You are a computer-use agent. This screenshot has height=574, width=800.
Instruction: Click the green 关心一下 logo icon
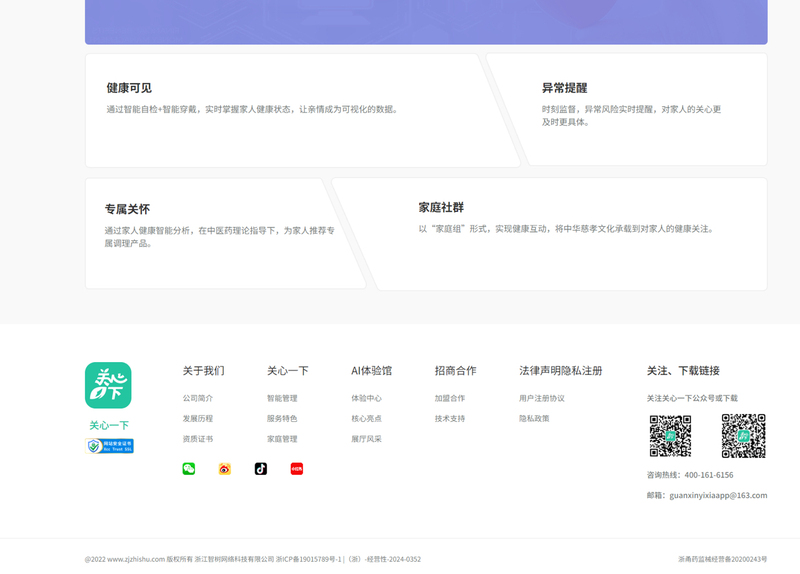[108, 385]
